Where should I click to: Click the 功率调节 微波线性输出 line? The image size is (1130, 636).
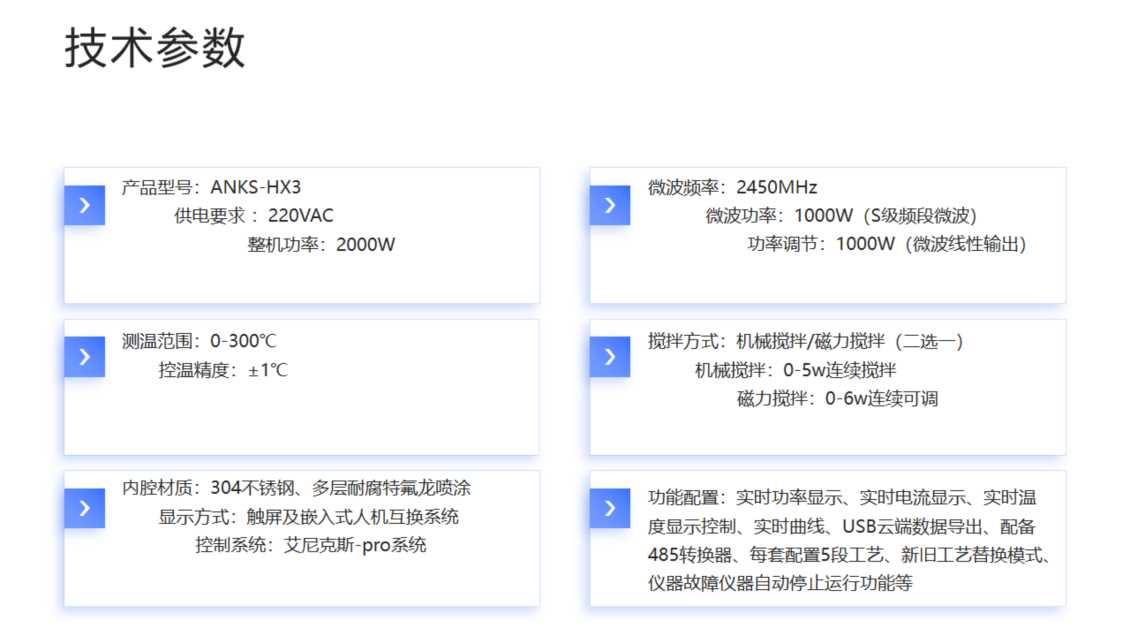tap(887, 244)
